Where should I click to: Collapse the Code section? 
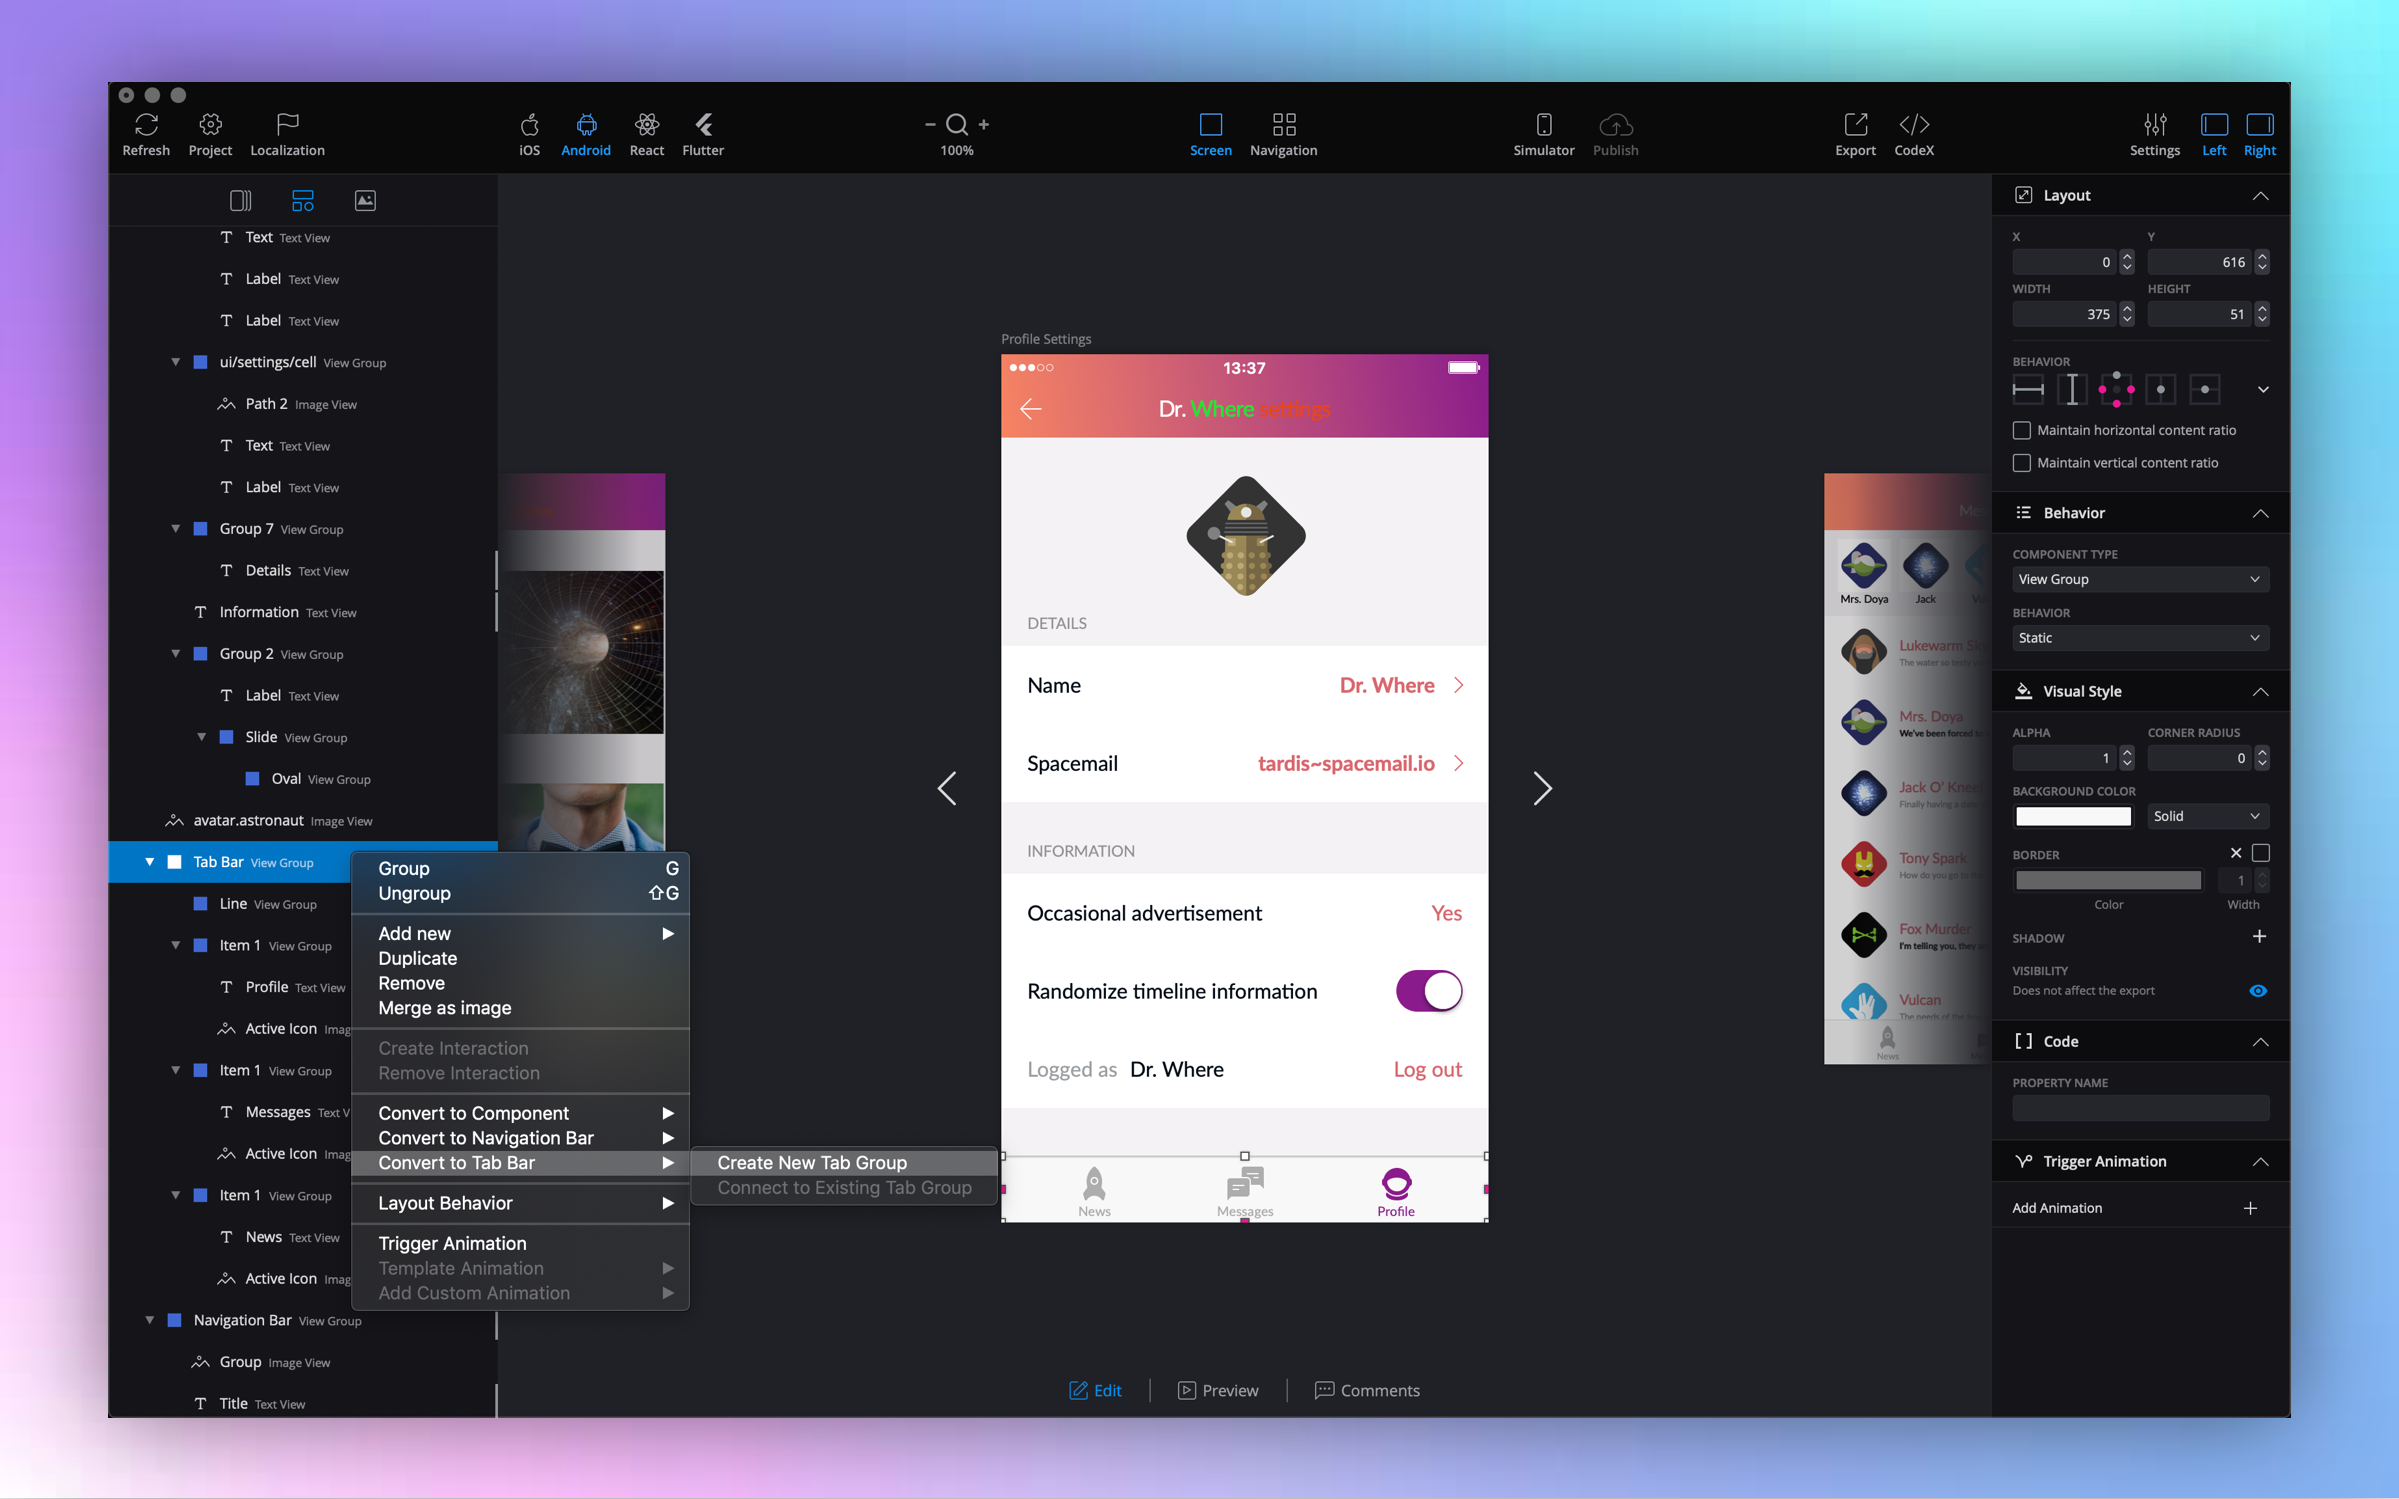(2260, 1041)
